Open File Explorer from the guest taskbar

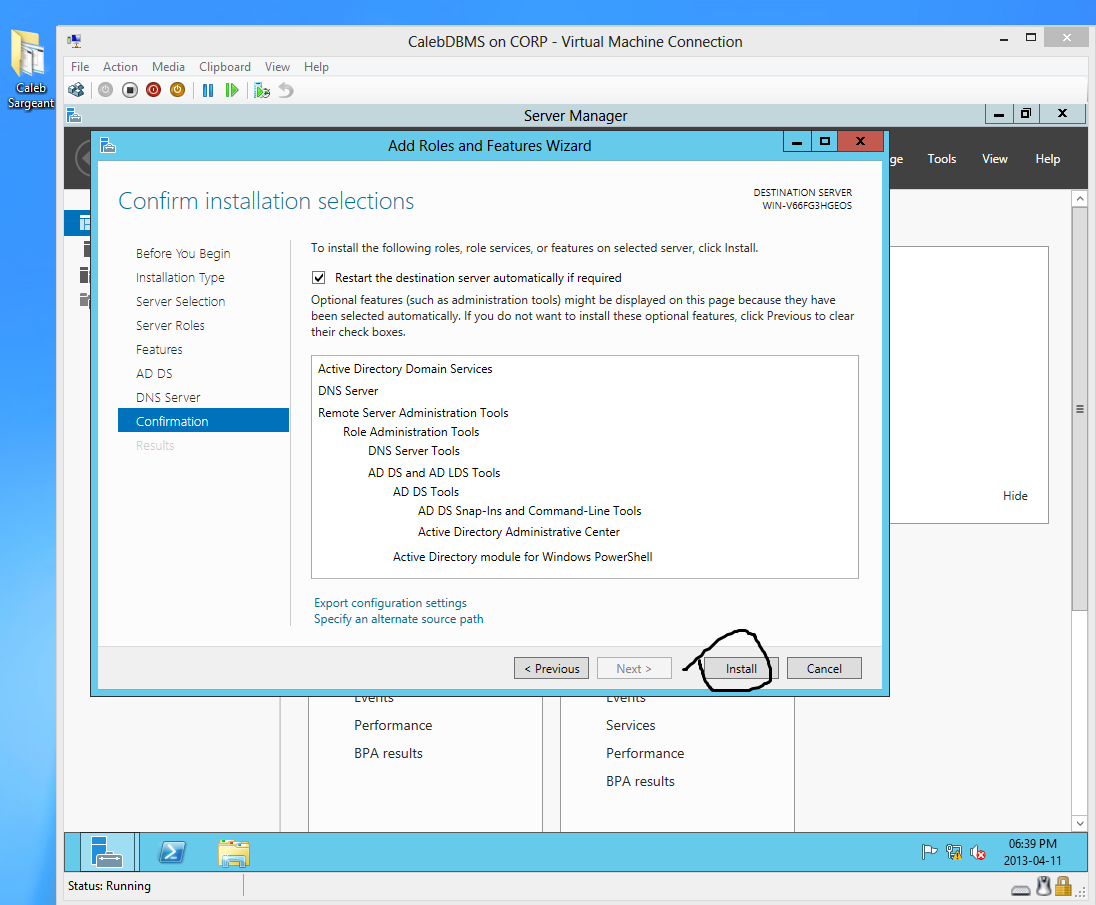(233, 853)
